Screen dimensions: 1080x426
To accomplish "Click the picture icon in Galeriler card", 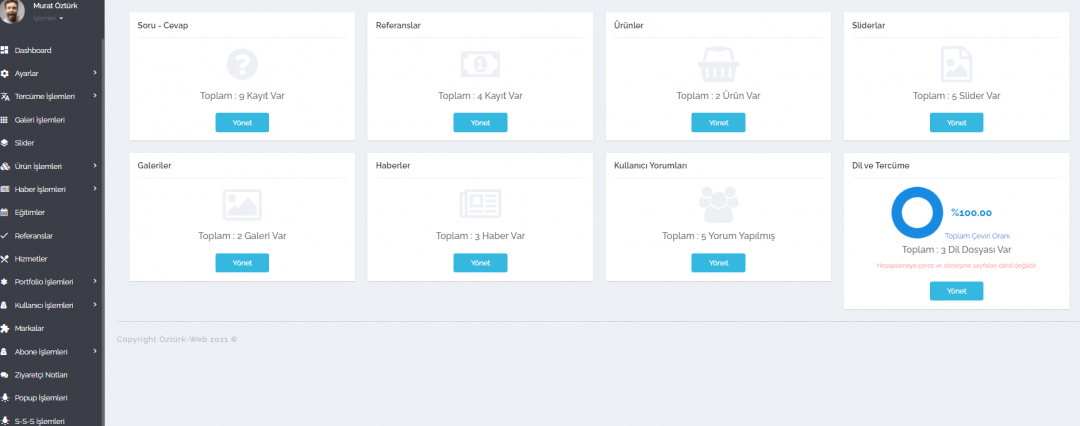I will (242, 205).
